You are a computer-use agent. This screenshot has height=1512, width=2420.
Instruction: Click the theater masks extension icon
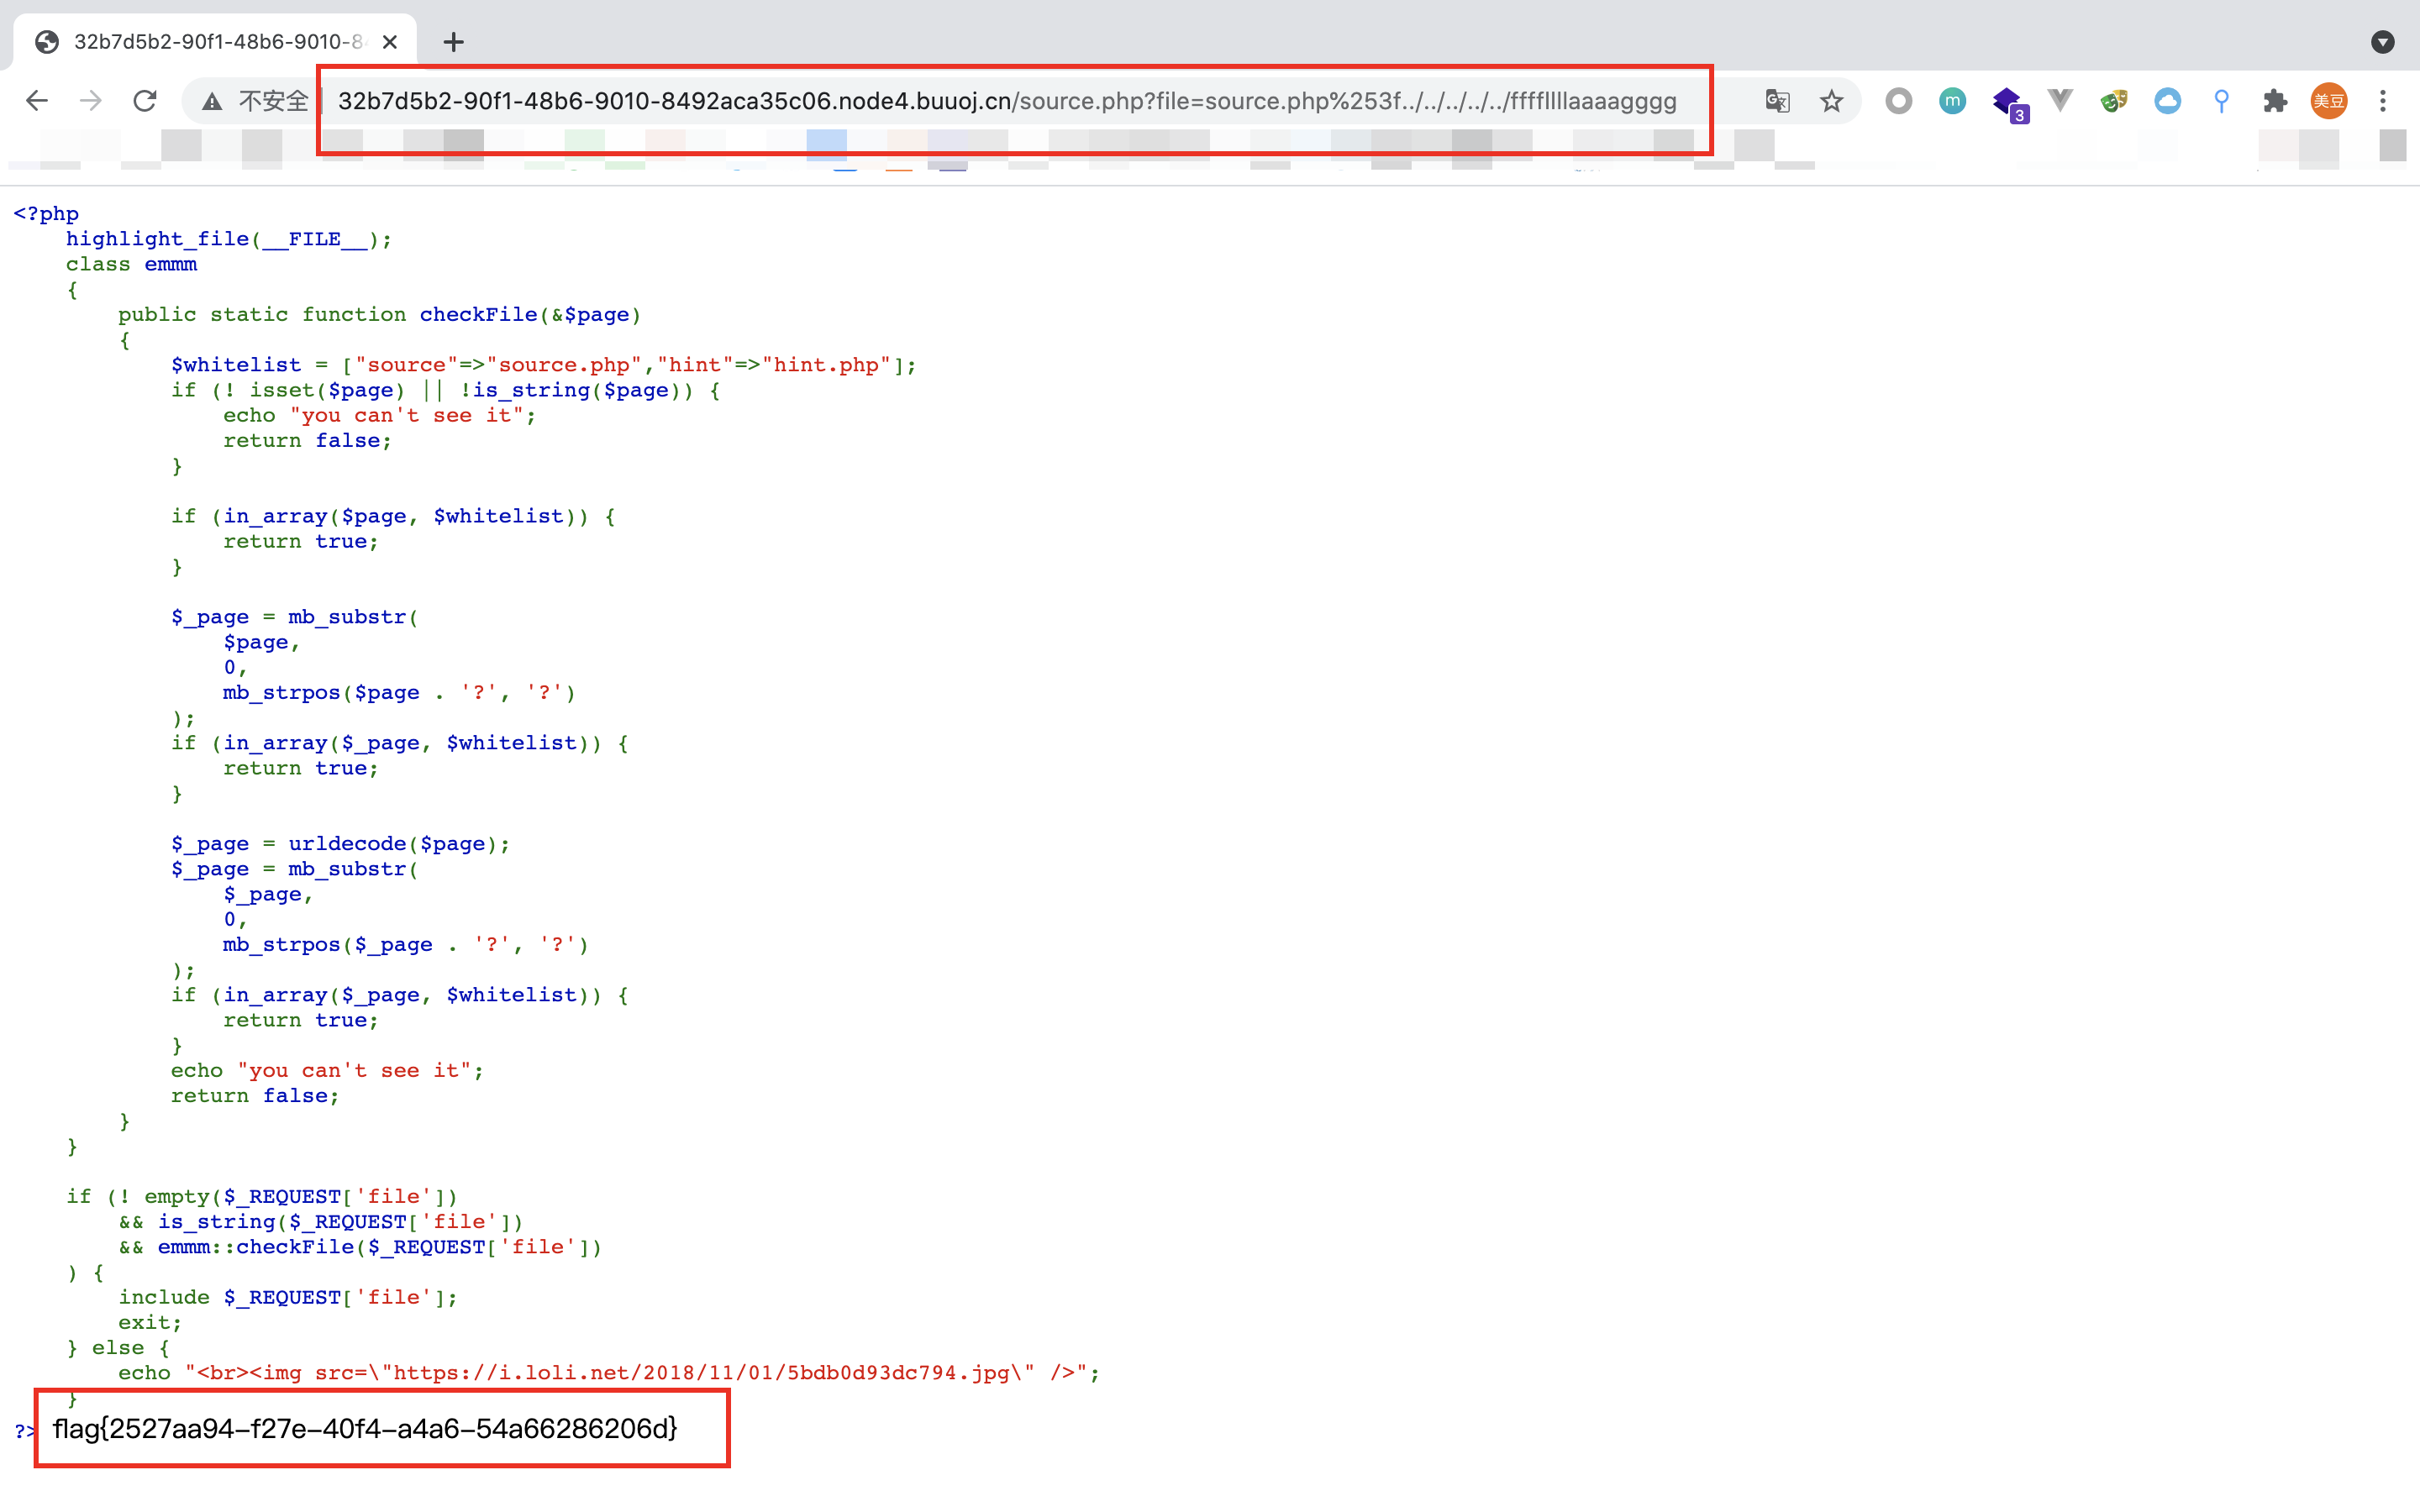2113,101
